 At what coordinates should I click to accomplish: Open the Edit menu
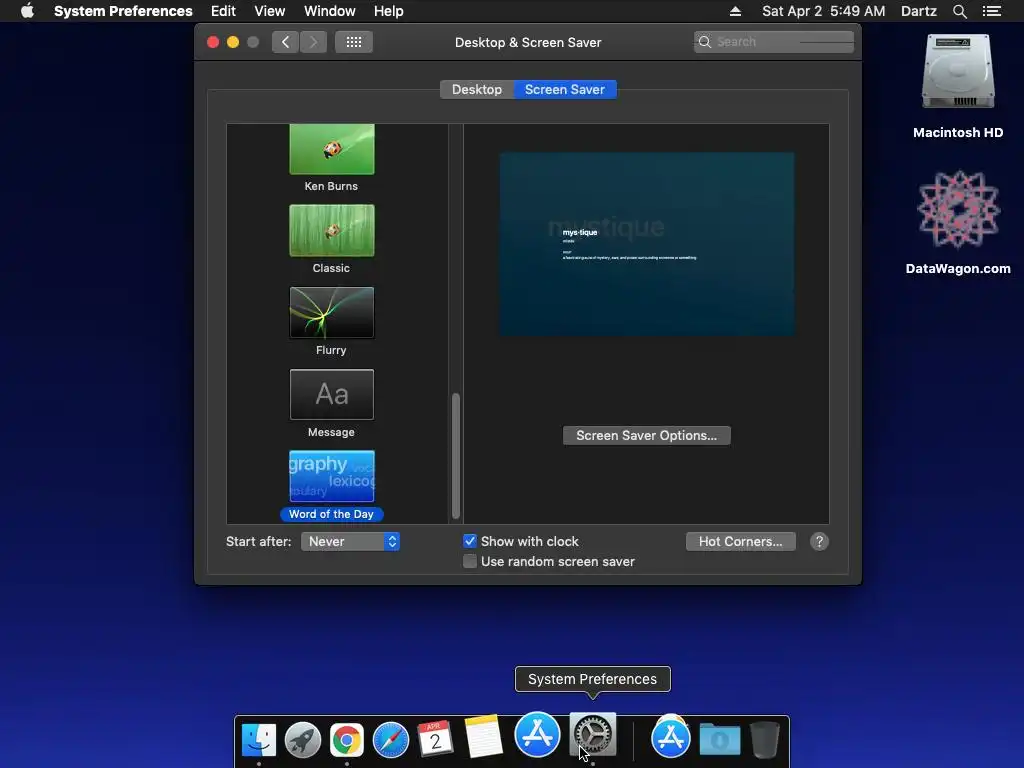pyautogui.click(x=223, y=11)
